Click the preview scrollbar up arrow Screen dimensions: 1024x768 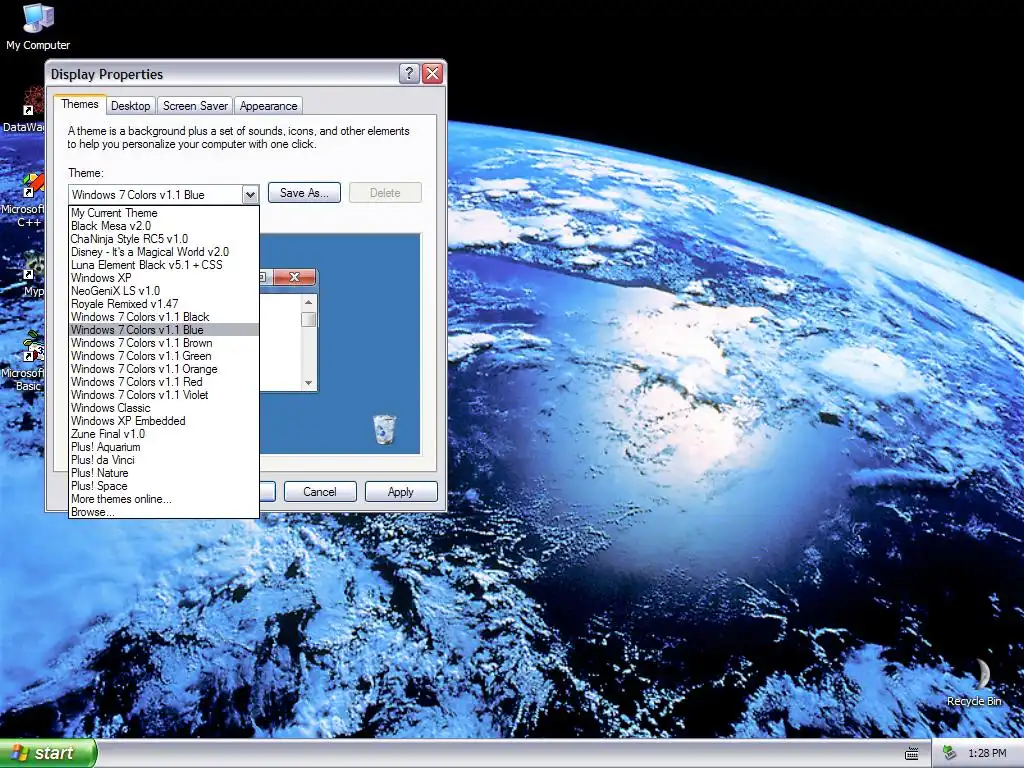309,302
